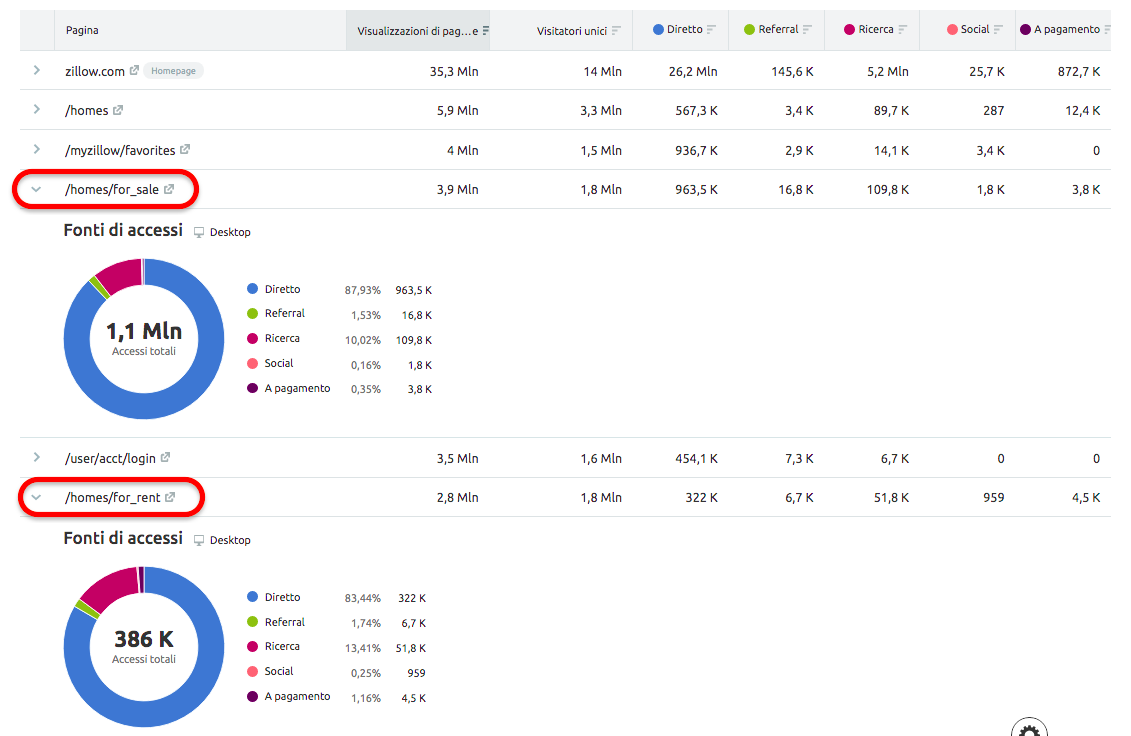This screenshot has width=1131, height=736.
Task: Click the Referral column header
Action: (778, 30)
